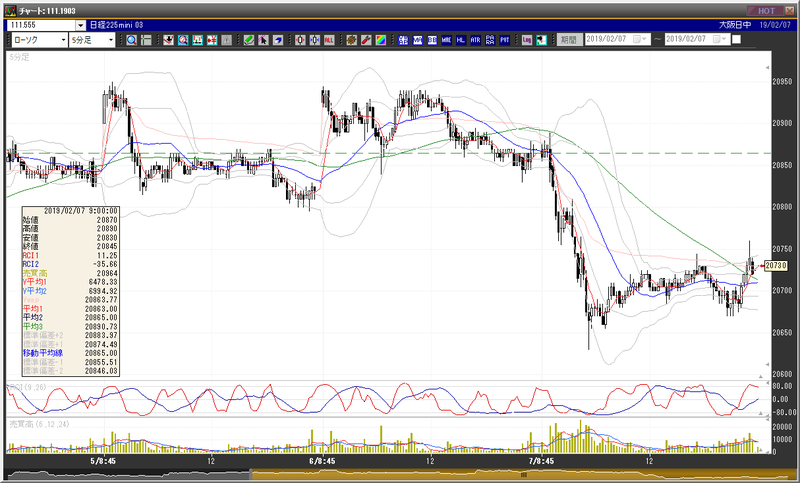Tick the checkbox after end date
800x483 pixels.
[x=736, y=39]
